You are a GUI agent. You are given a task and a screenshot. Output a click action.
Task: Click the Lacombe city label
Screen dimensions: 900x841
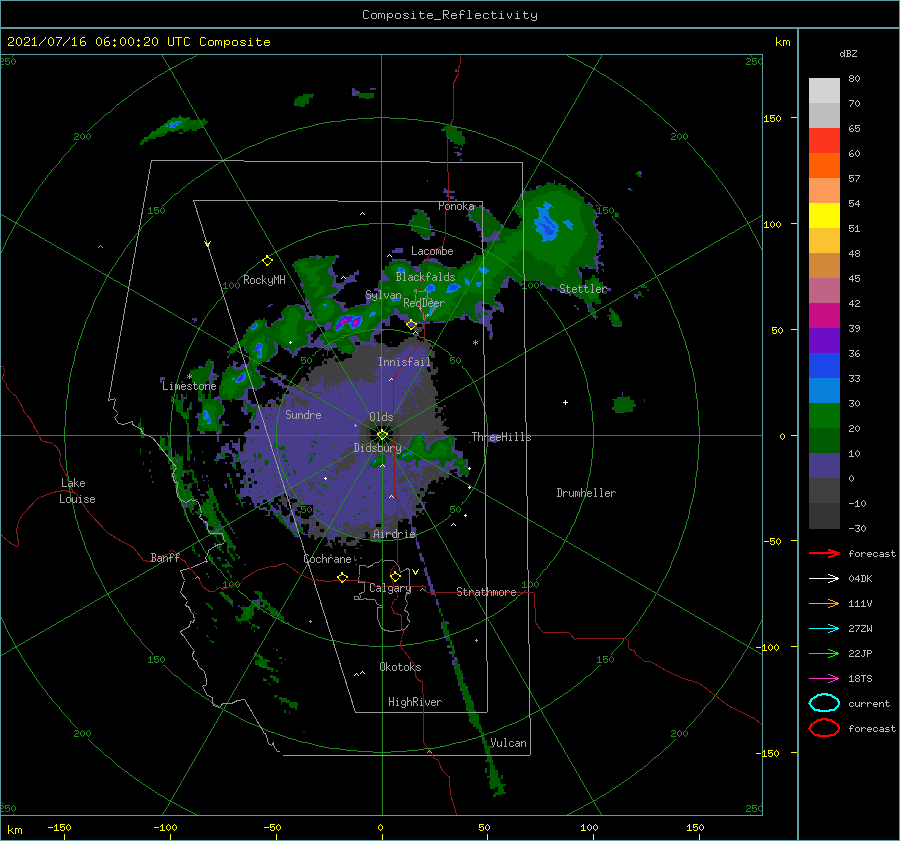coord(432,251)
